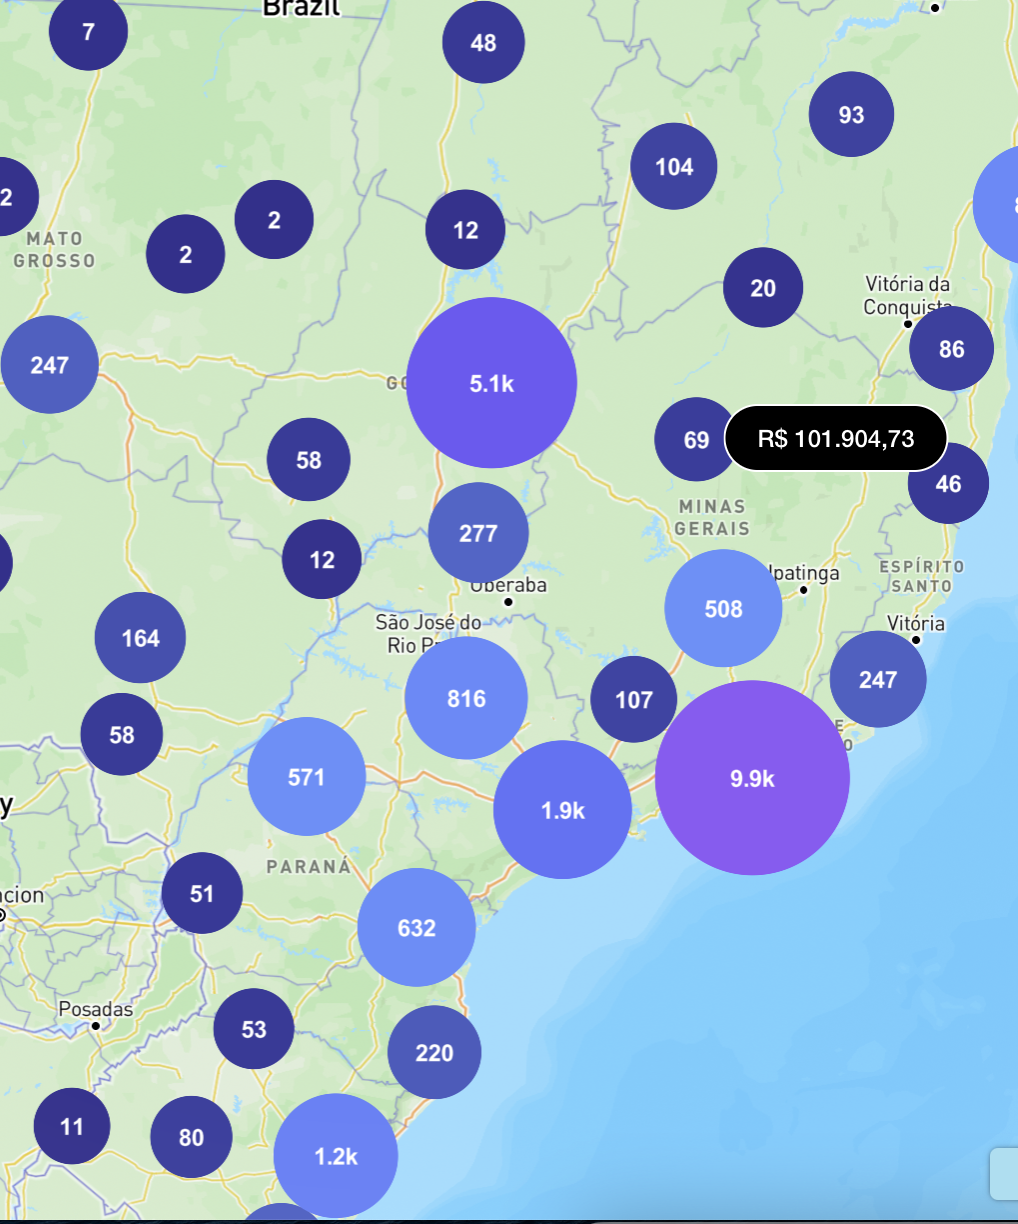This screenshot has width=1018, height=1224.
Task: Click the 107 cluster marker
Action: click(x=633, y=700)
